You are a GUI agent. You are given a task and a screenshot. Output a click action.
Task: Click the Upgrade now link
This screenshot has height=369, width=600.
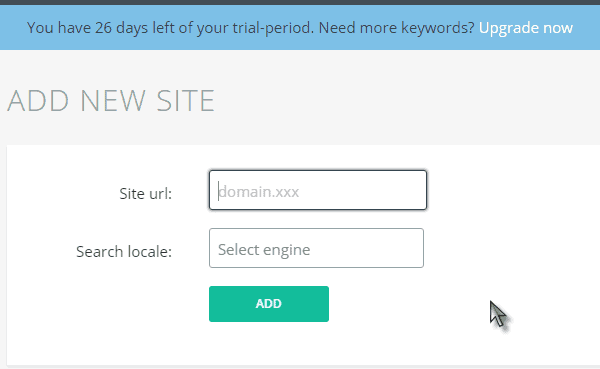[526, 28]
